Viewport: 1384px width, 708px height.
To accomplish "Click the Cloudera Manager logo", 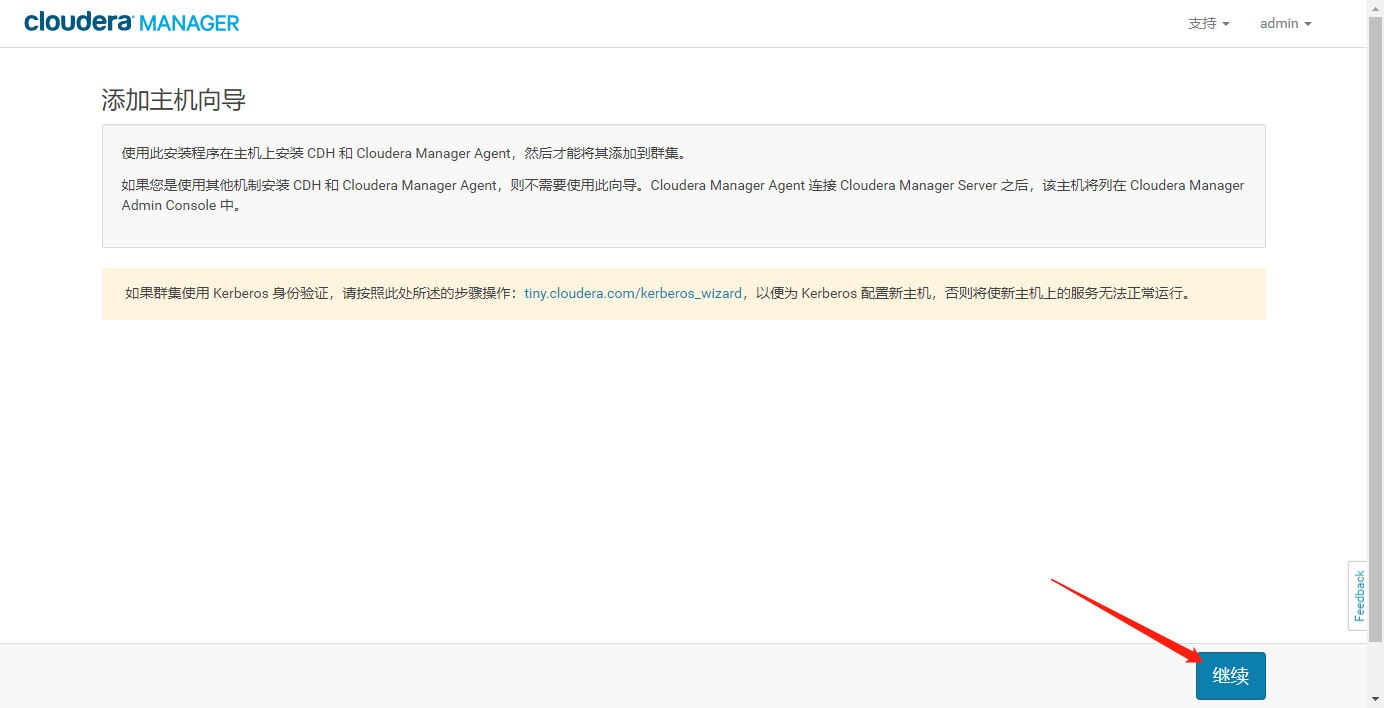I will pos(132,22).
